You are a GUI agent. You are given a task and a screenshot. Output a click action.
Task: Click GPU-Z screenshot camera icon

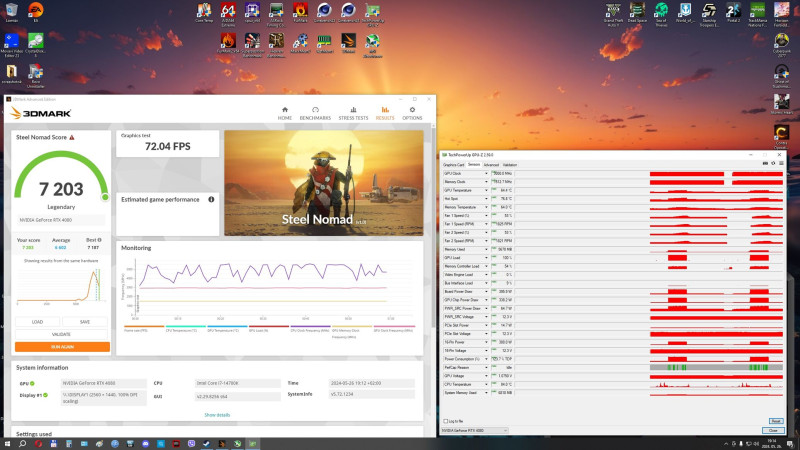[x=765, y=163]
